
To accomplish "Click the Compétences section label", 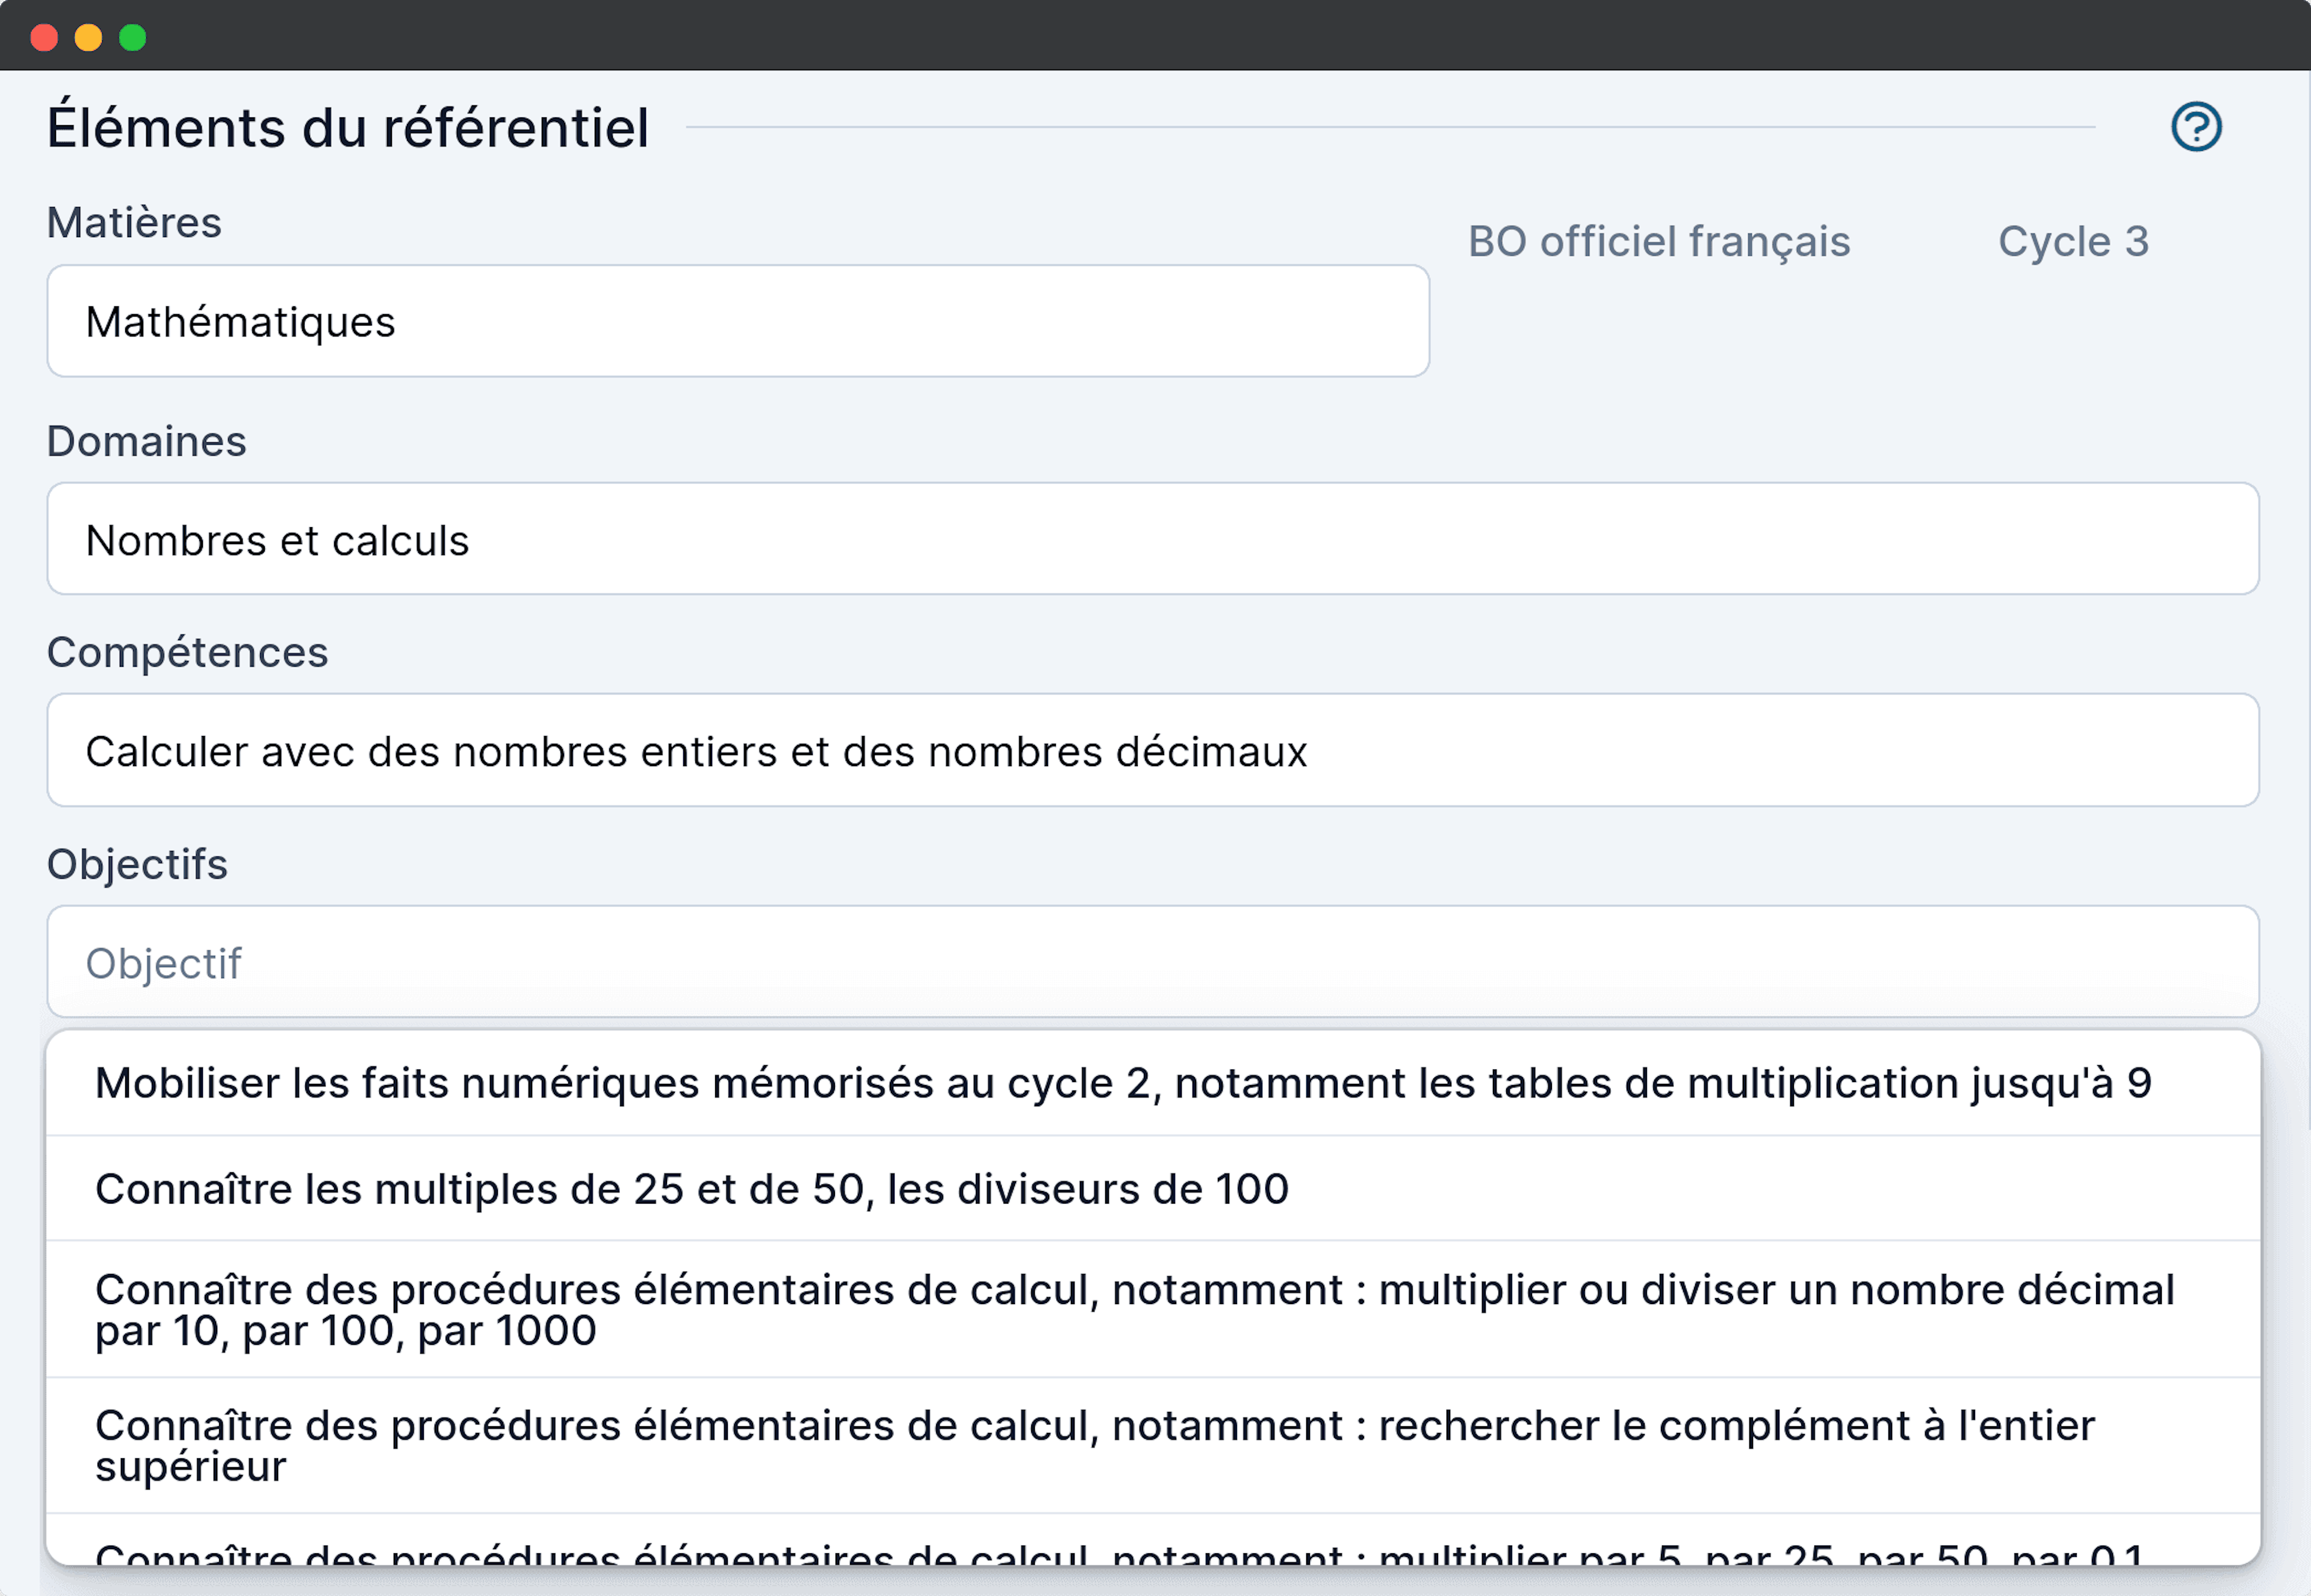I will (187, 652).
